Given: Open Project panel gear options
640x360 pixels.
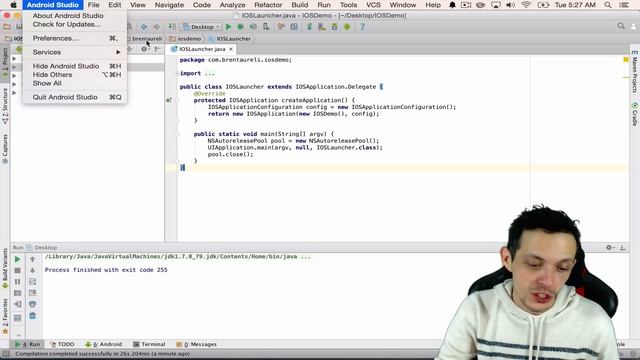Looking at the screenshot, I should click(144, 49).
